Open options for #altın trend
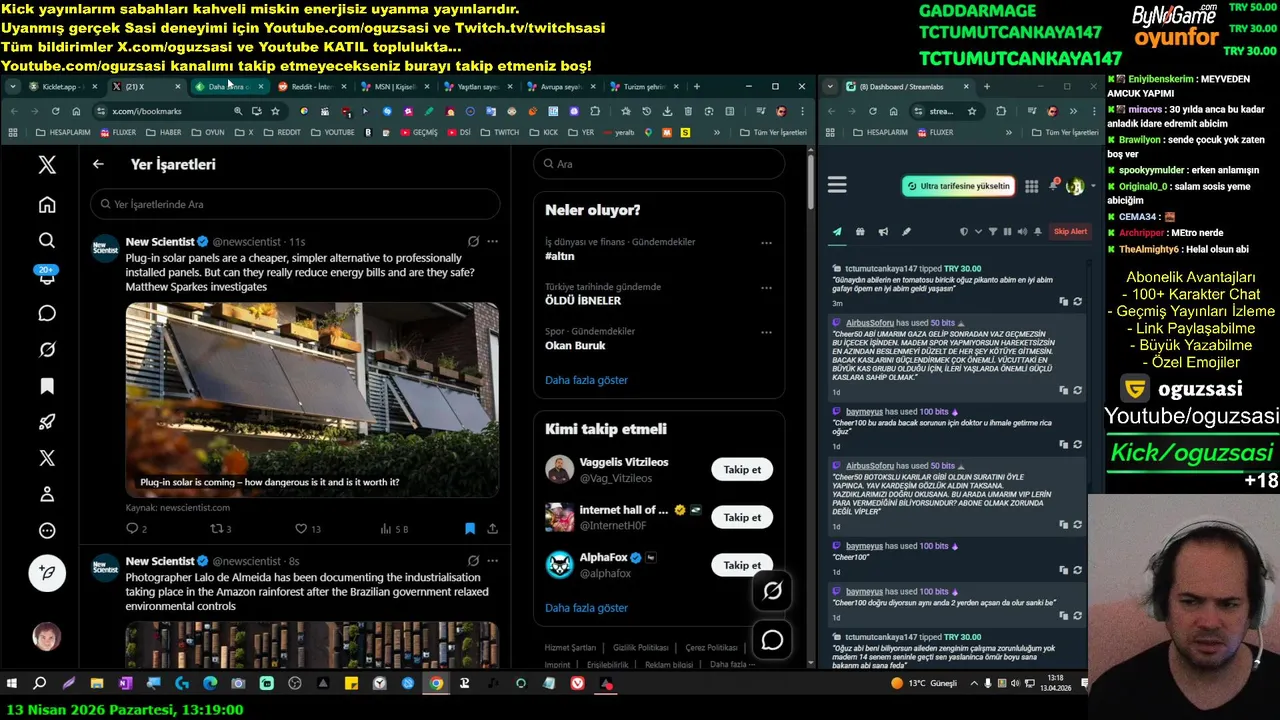This screenshot has height=720, width=1280. pos(766,243)
